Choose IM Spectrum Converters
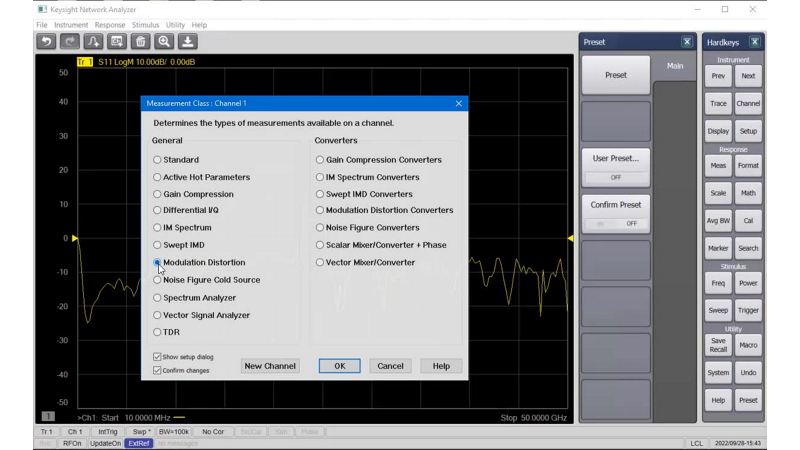Viewport: 800px width, 450px height. click(320, 177)
